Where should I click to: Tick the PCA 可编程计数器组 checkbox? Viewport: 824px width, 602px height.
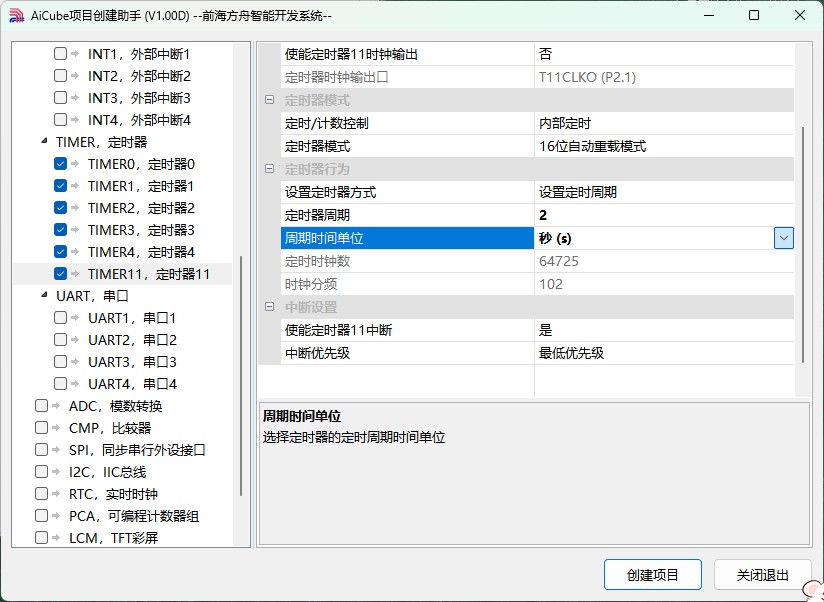point(42,516)
